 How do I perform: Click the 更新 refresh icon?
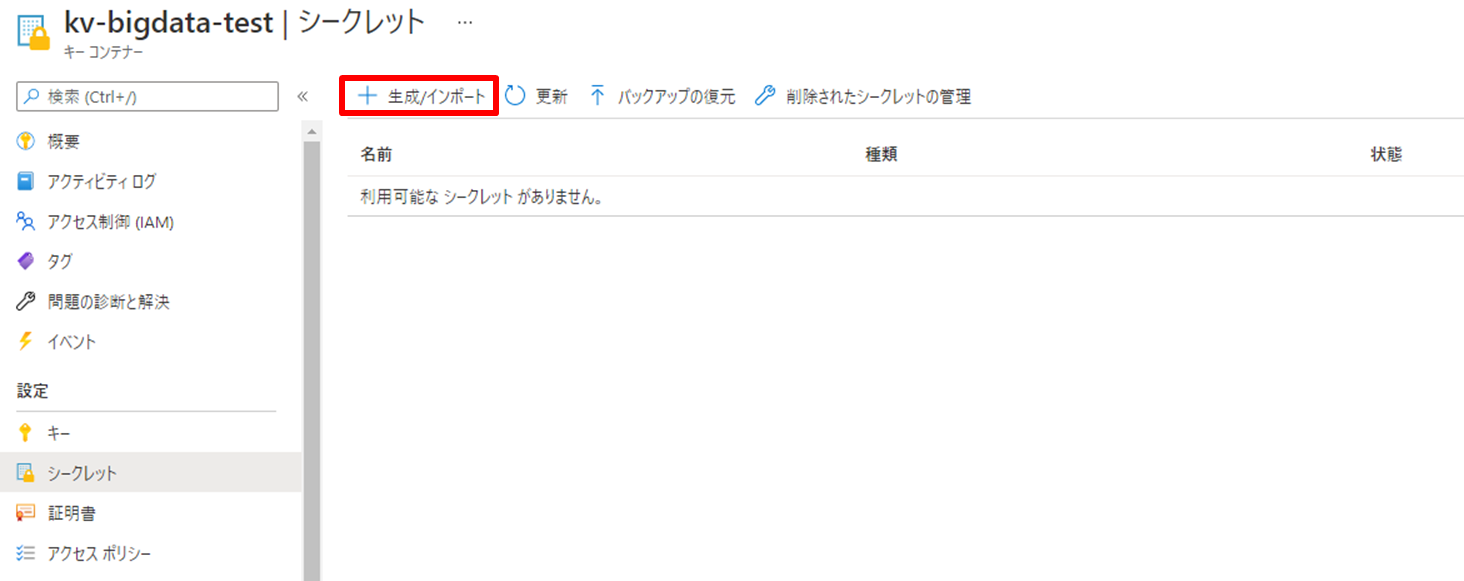tap(515, 96)
